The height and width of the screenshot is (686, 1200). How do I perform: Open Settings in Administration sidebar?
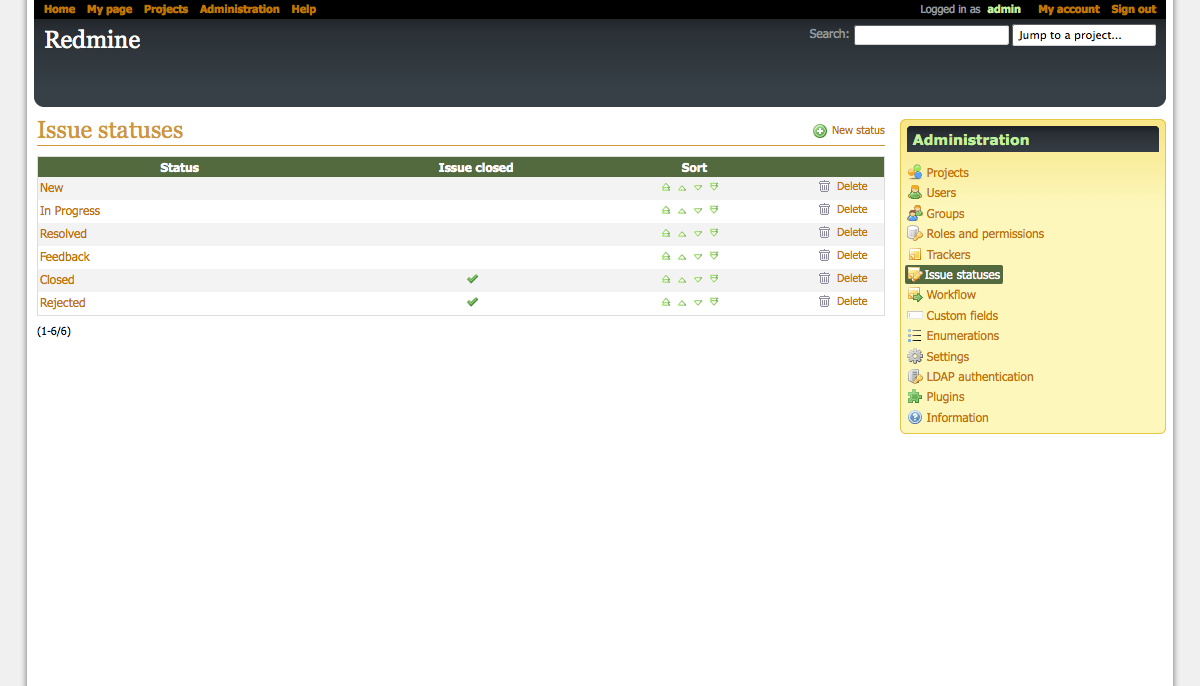(x=938, y=357)
